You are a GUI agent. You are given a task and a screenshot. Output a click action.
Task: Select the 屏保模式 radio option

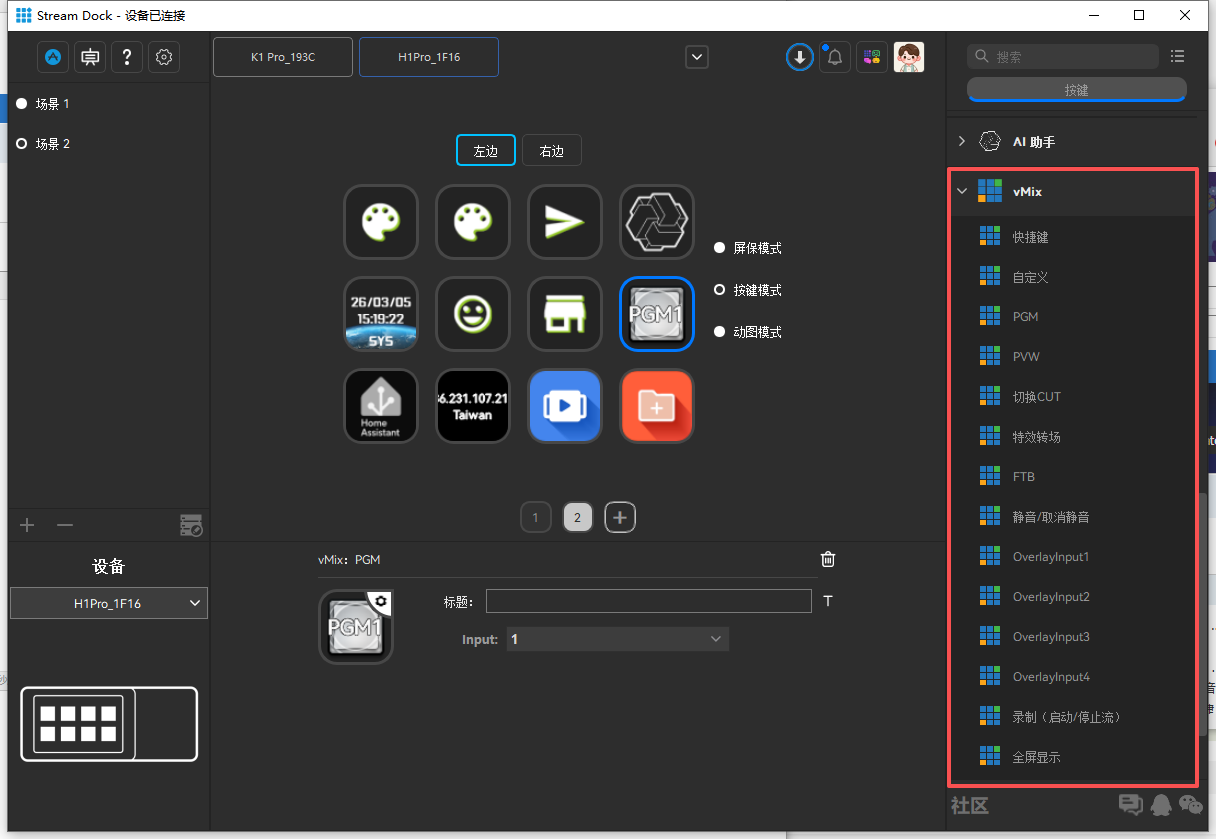point(719,248)
